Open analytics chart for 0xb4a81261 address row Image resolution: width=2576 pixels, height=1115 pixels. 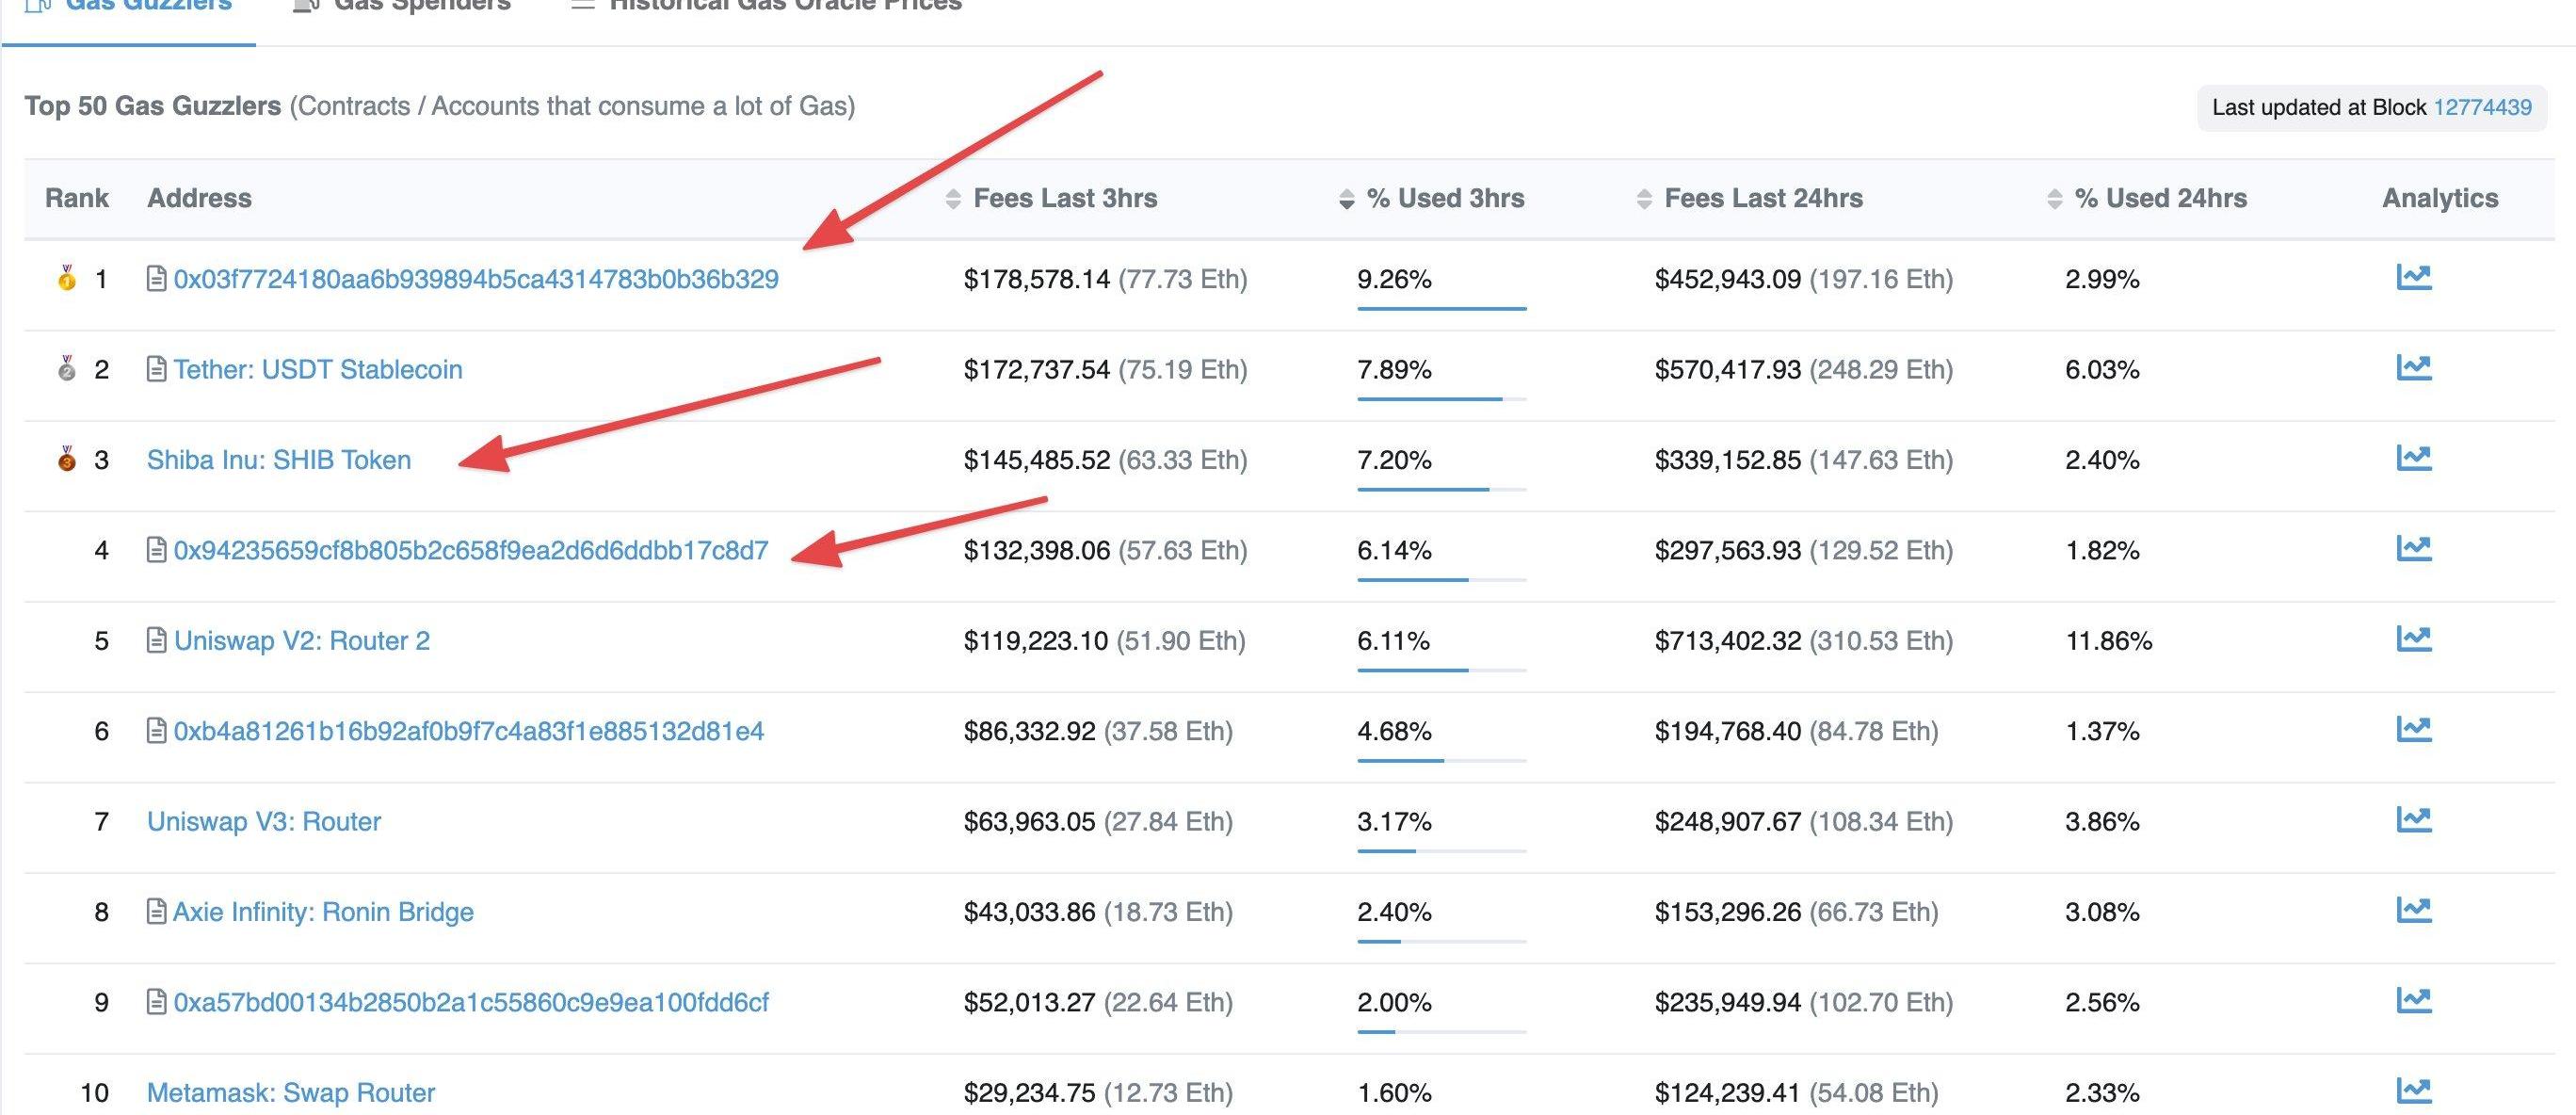pos(2413,729)
